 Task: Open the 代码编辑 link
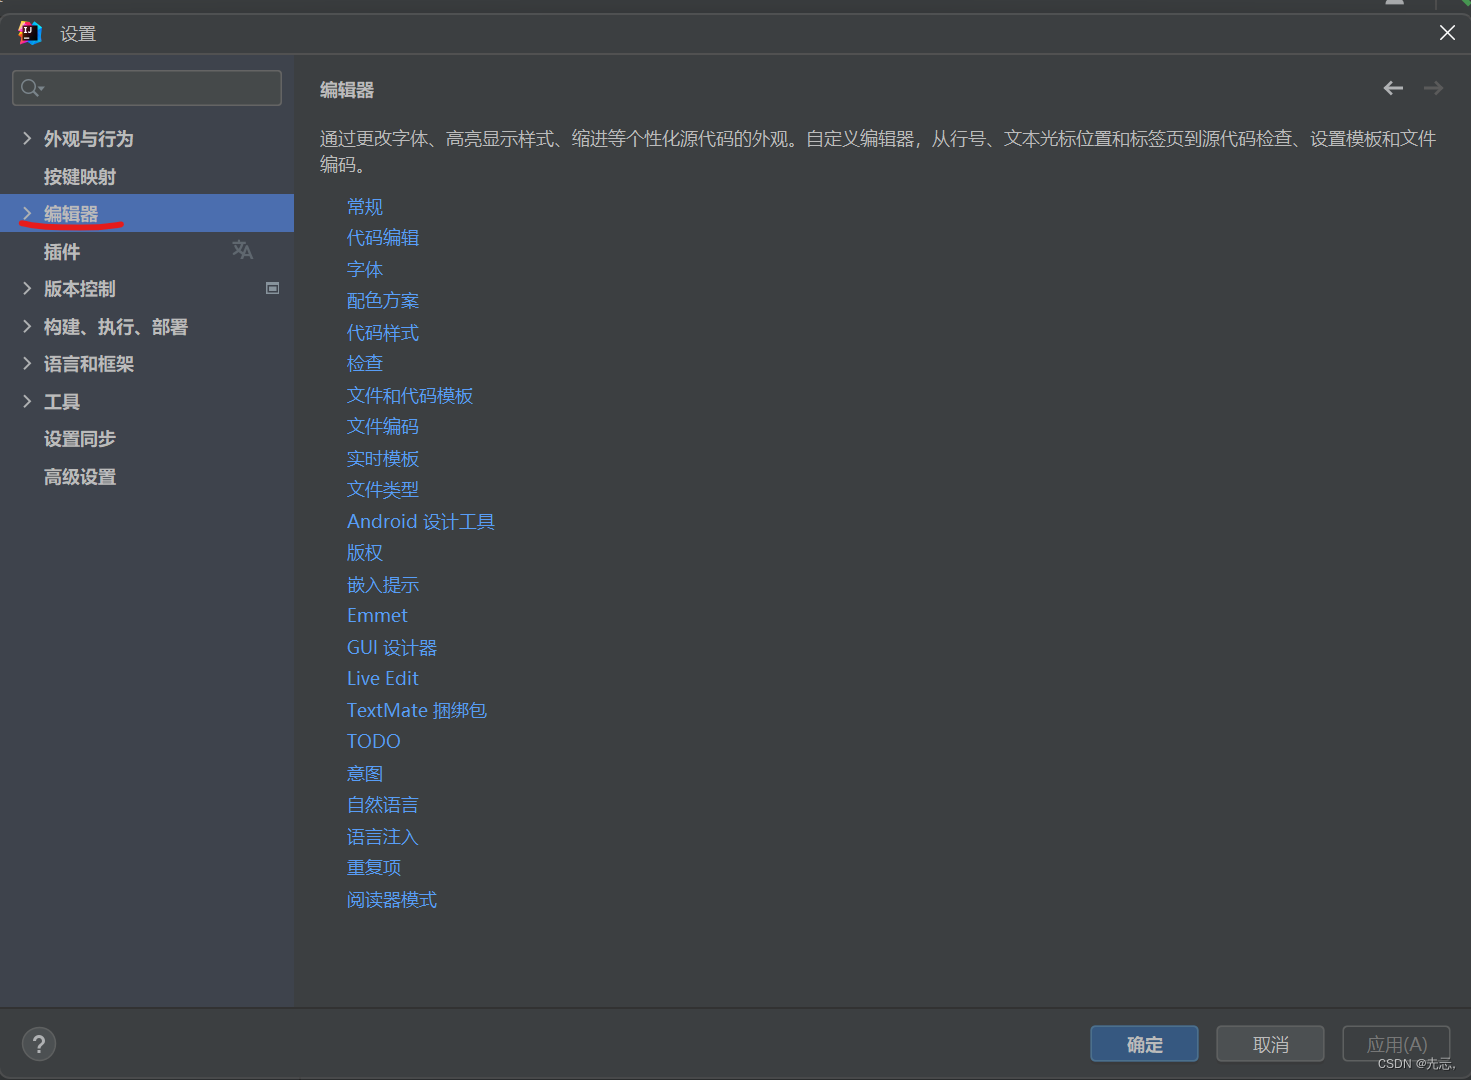point(383,237)
